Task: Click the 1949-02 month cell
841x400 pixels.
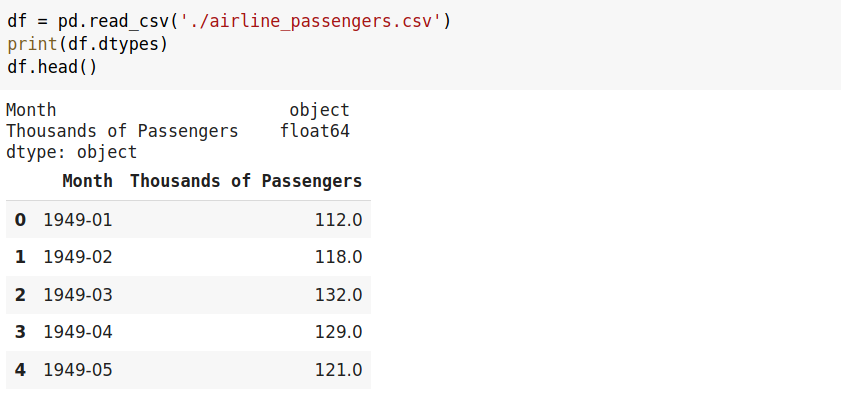Action: 78,257
